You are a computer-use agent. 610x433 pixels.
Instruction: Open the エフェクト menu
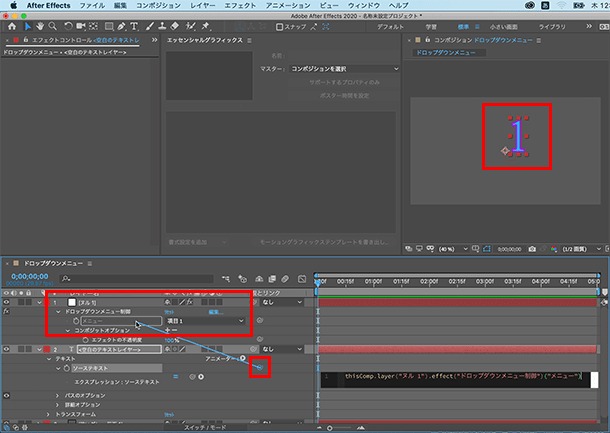[x=240, y=5]
